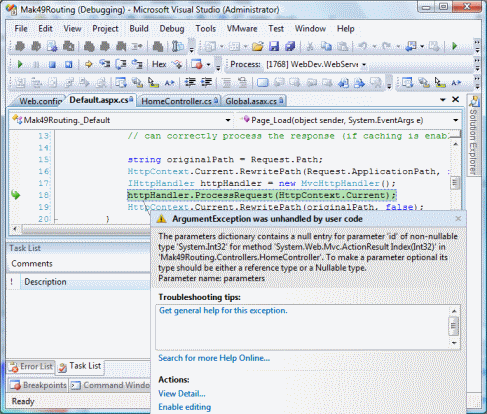Image resolution: width=487 pixels, height=414 pixels.
Task: Cut selection using the scissors icon
Action: tap(310, 46)
